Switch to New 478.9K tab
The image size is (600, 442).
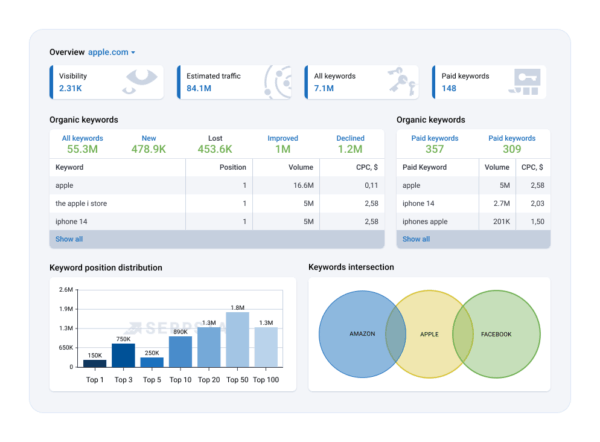tap(148, 144)
